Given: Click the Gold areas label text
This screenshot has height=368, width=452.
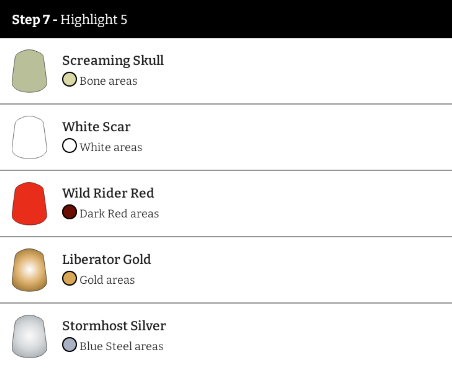Looking at the screenshot, I should tap(107, 280).
